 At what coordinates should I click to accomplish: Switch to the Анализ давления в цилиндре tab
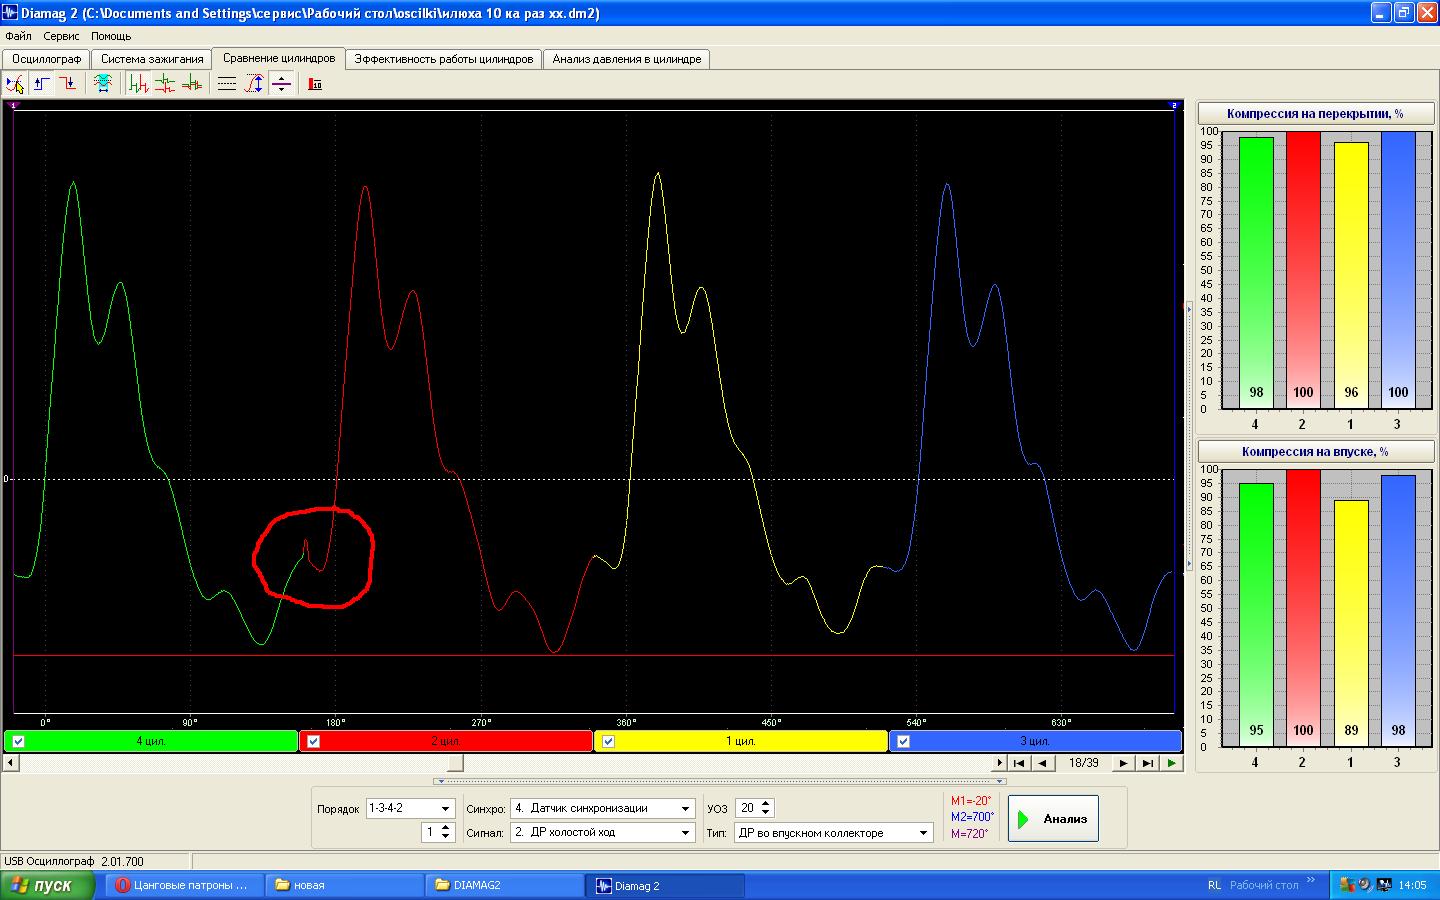[627, 59]
